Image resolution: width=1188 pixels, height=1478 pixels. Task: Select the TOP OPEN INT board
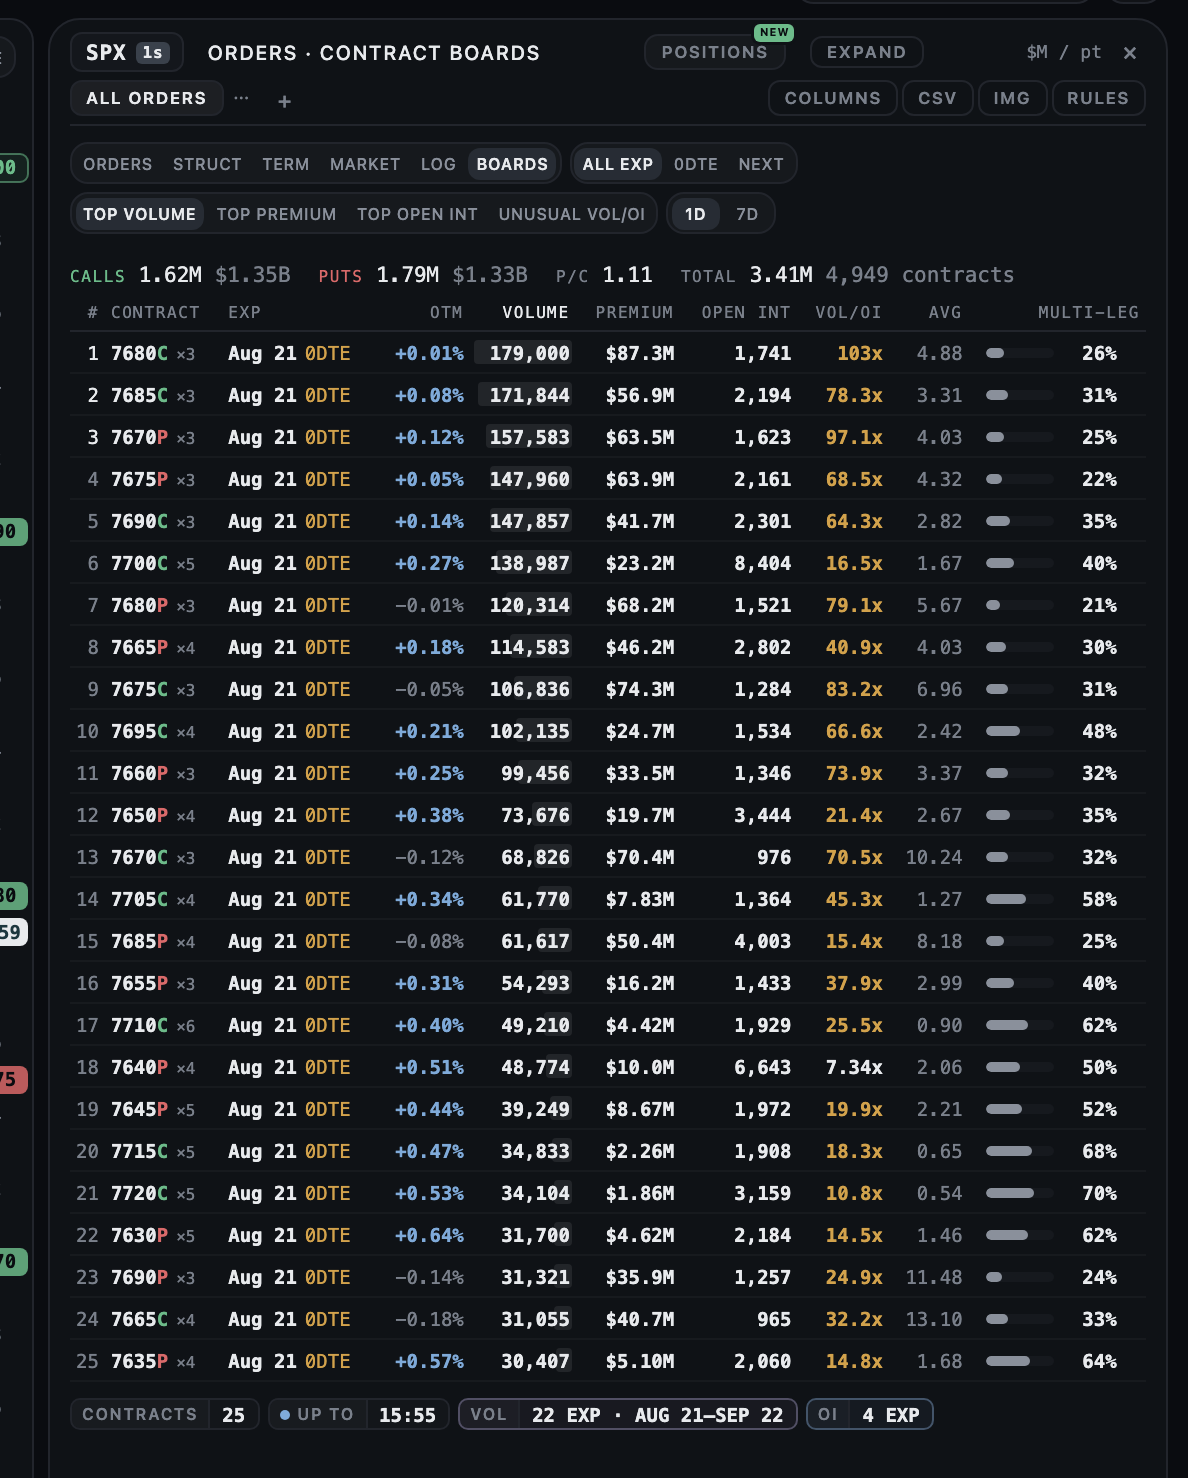417,214
